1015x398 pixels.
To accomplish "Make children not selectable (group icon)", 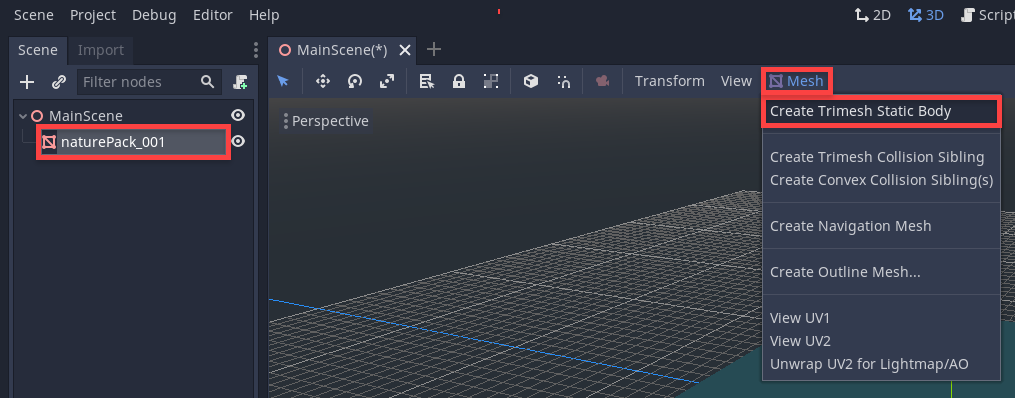I will pyautogui.click(x=491, y=81).
